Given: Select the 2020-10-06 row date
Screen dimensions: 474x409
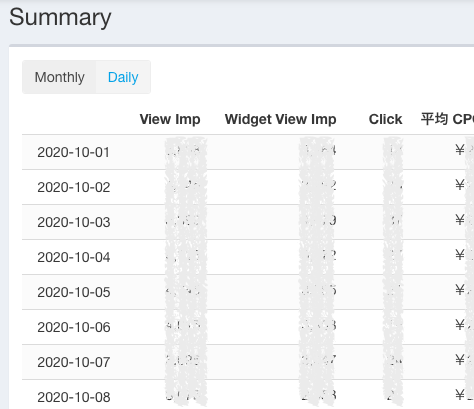Looking at the screenshot, I should pyautogui.click(x=73, y=327).
